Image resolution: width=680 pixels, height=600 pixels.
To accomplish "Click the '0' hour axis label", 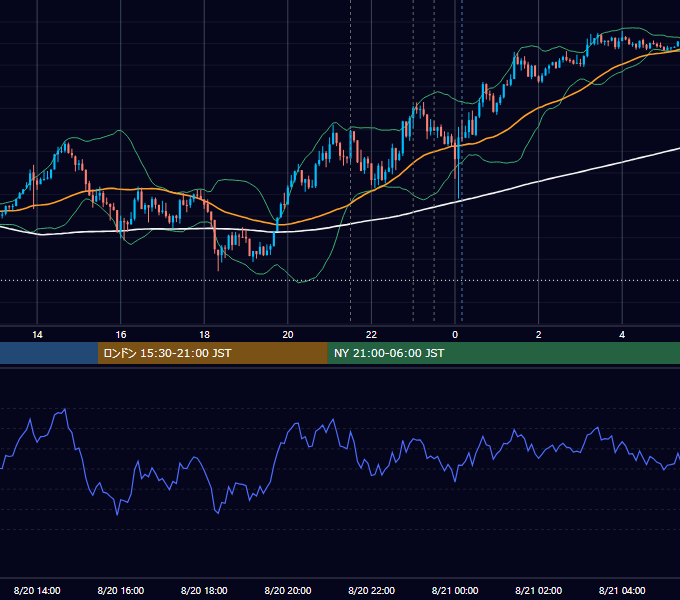I will [x=455, y=335].
